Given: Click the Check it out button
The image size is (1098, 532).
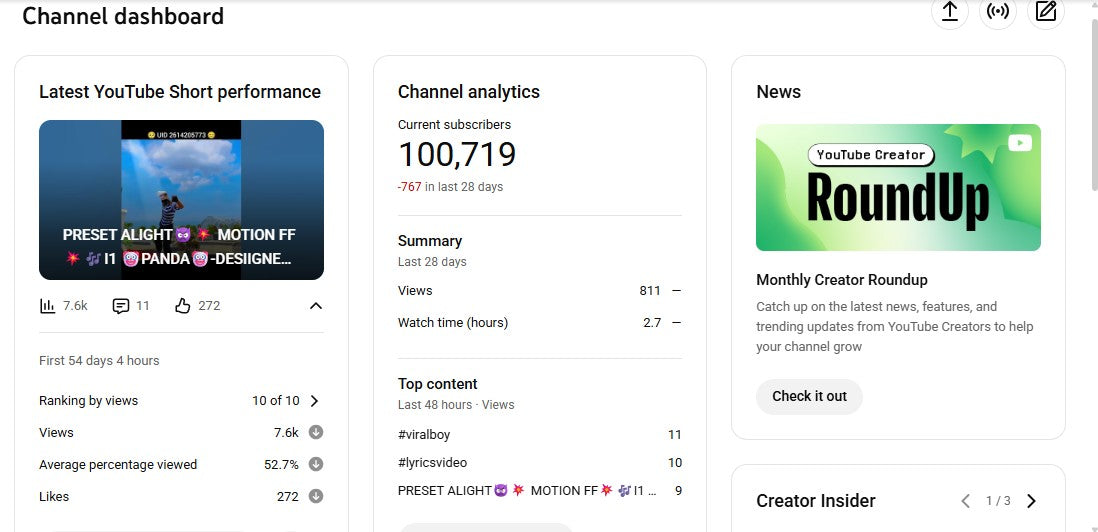Looking at the screenshot, I should click(809, 396).
